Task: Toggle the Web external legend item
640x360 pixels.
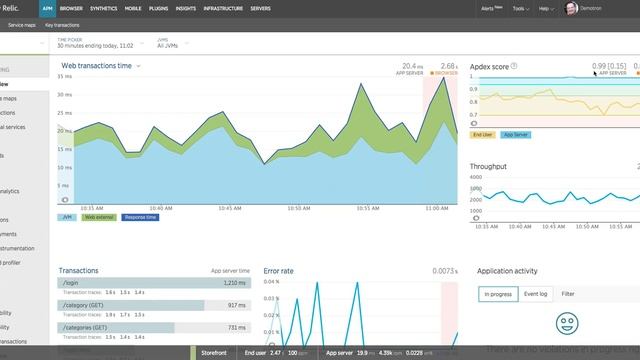Action: [99, 217]
